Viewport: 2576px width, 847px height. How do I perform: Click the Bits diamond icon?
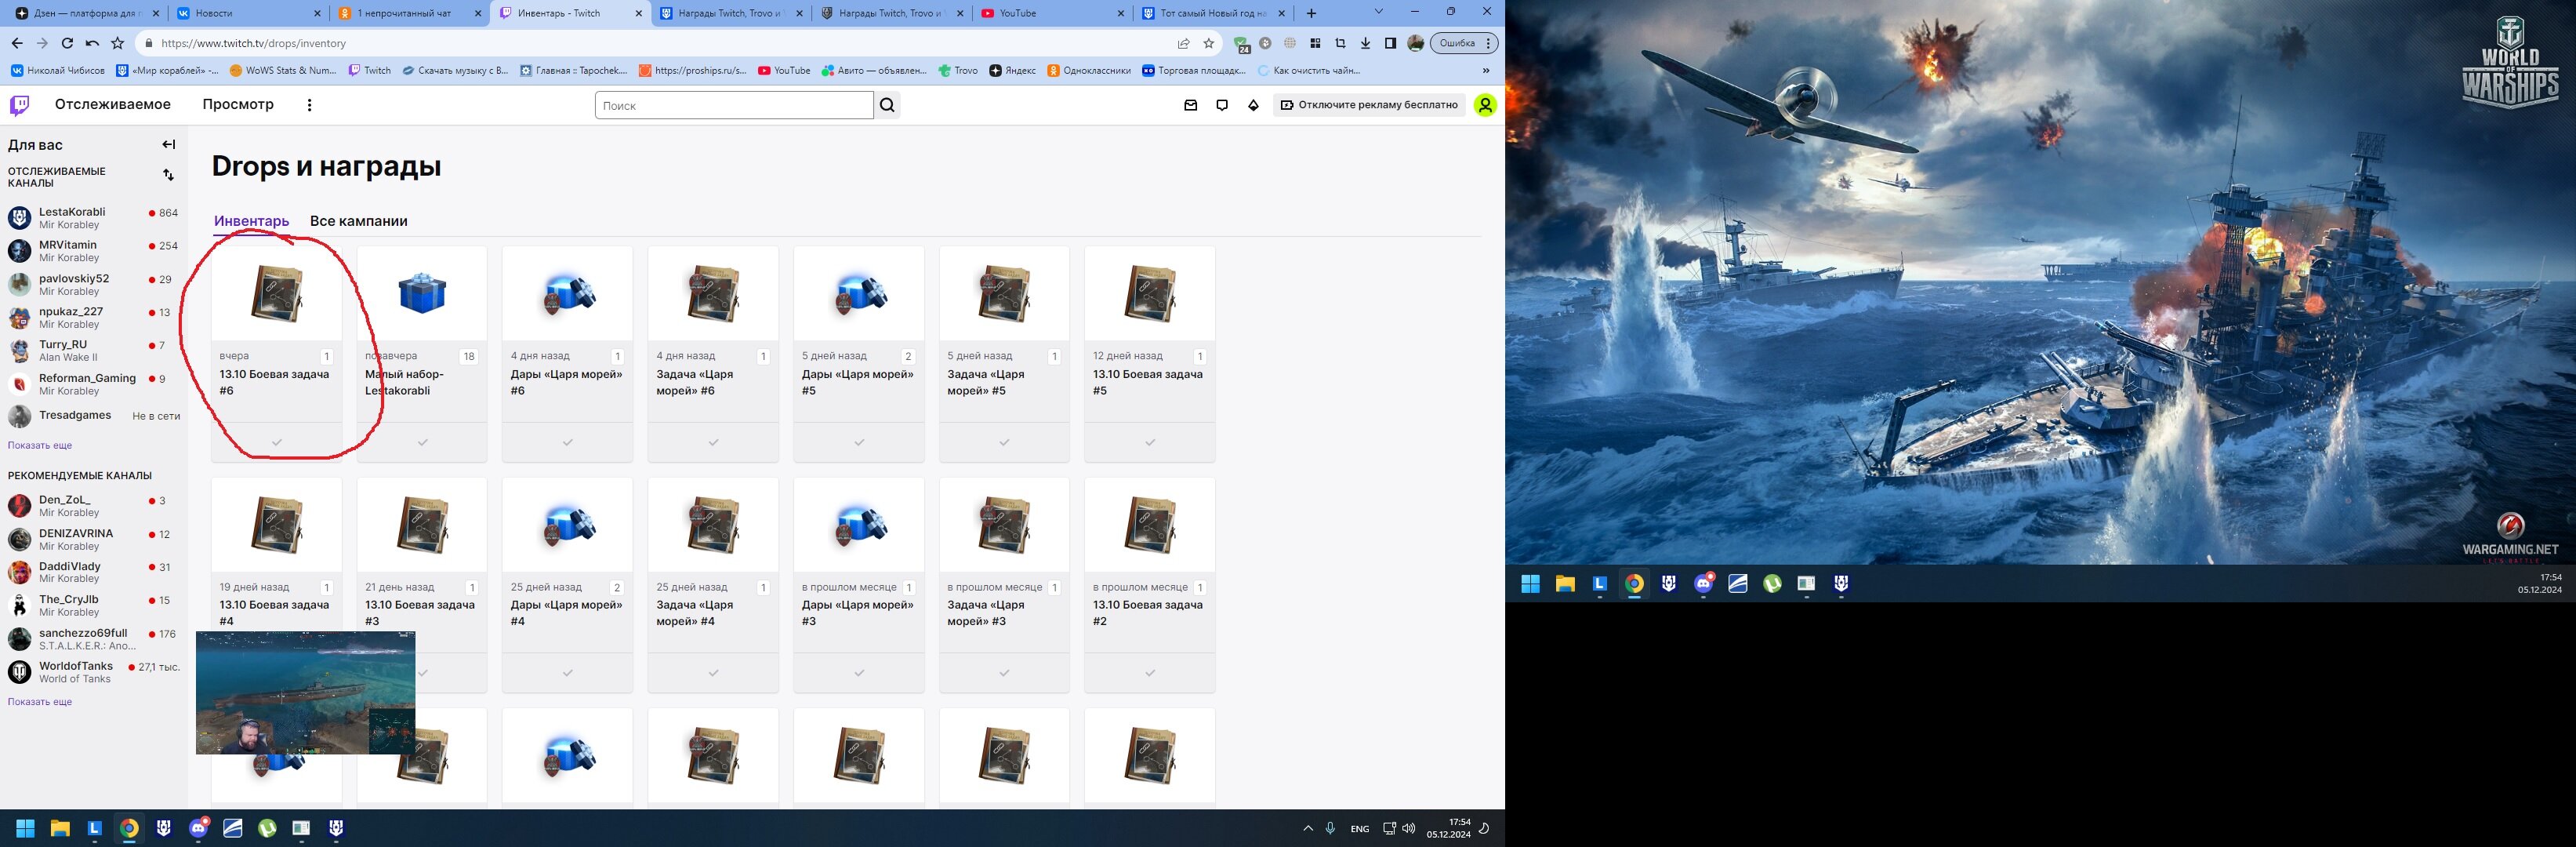coord(1253,105)
